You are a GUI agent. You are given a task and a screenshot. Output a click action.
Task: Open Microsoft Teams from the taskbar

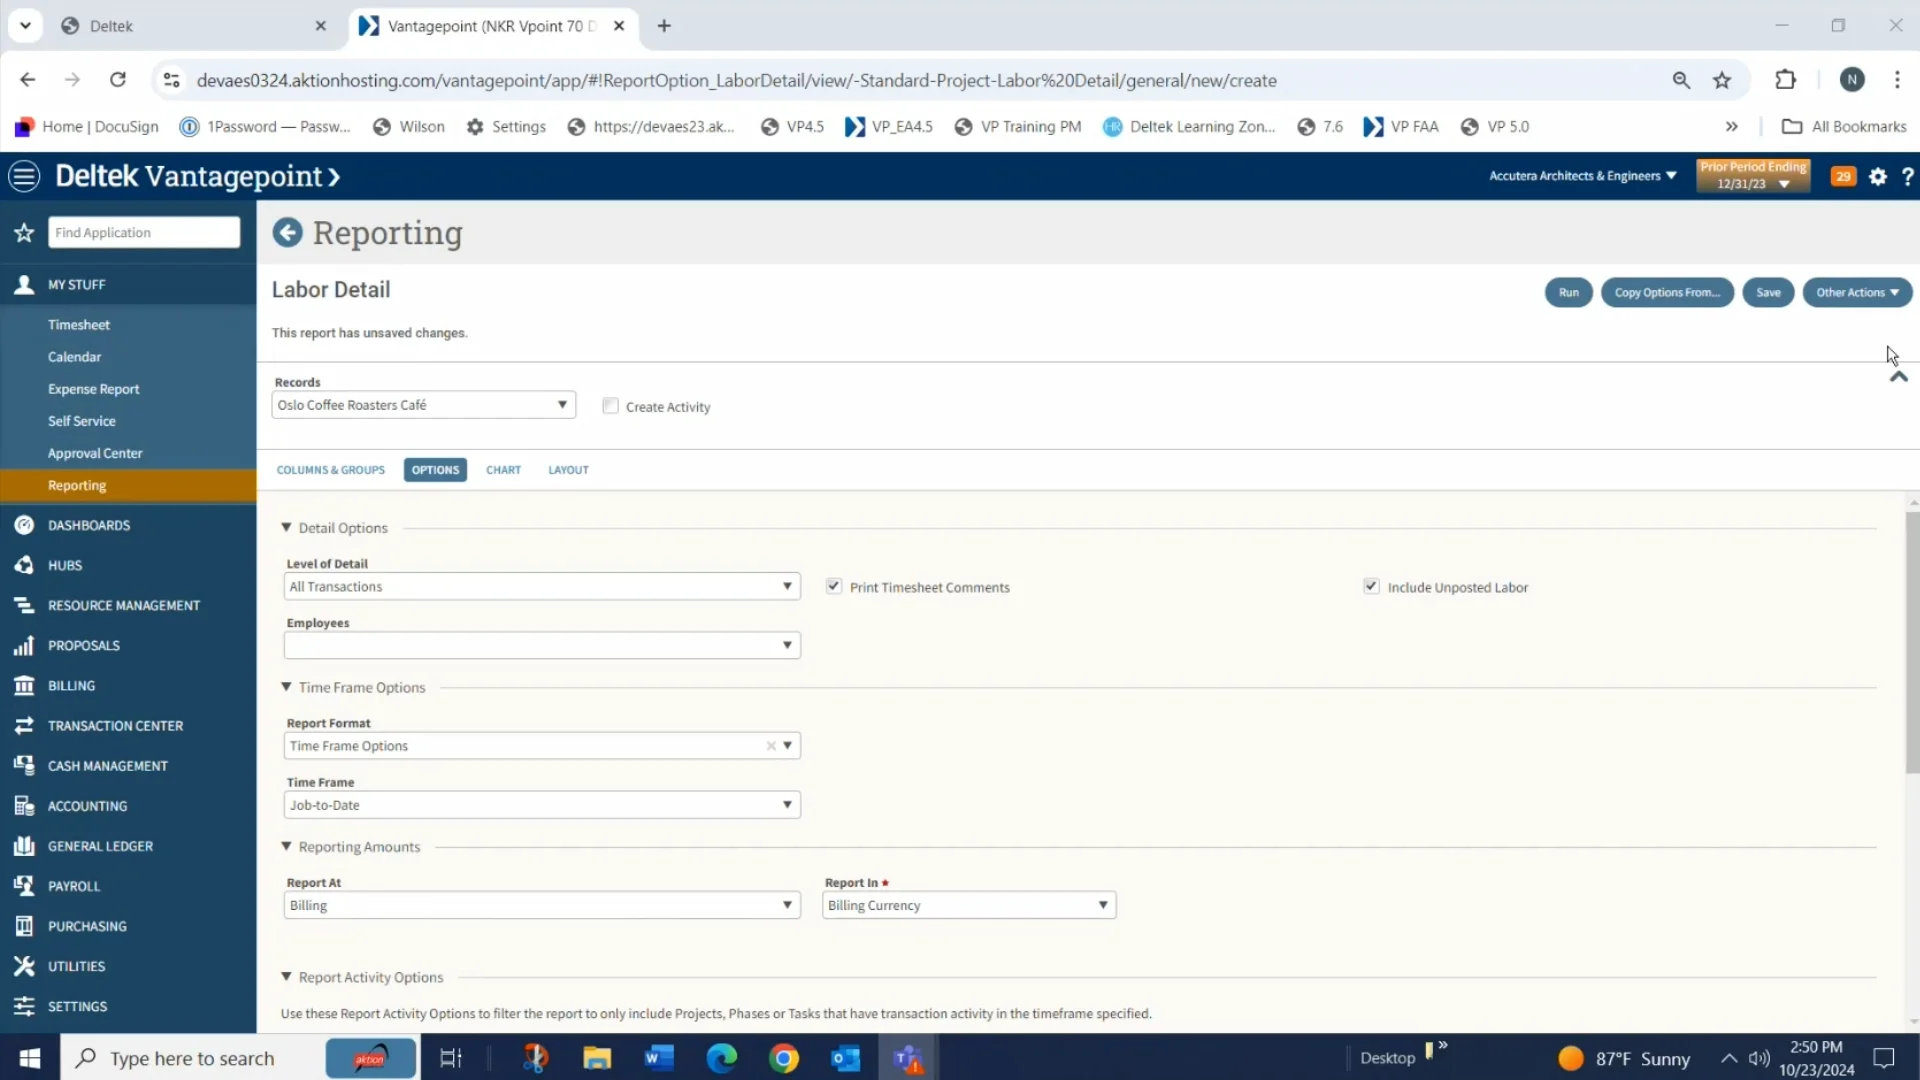pyautogui.click(x=908, y=1058)
